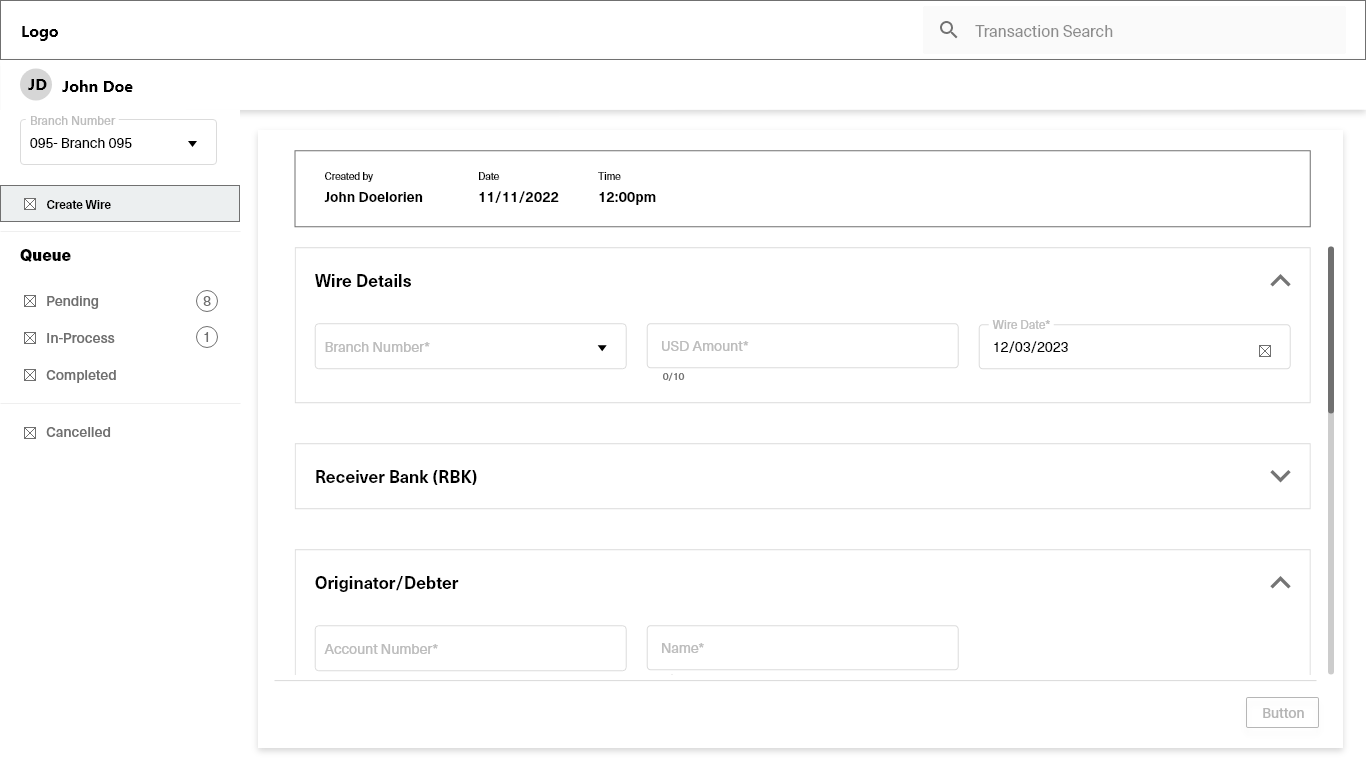Click the JD user avatar
The width and height of the screenshot is (1366, 768).
tap(37, 85)
